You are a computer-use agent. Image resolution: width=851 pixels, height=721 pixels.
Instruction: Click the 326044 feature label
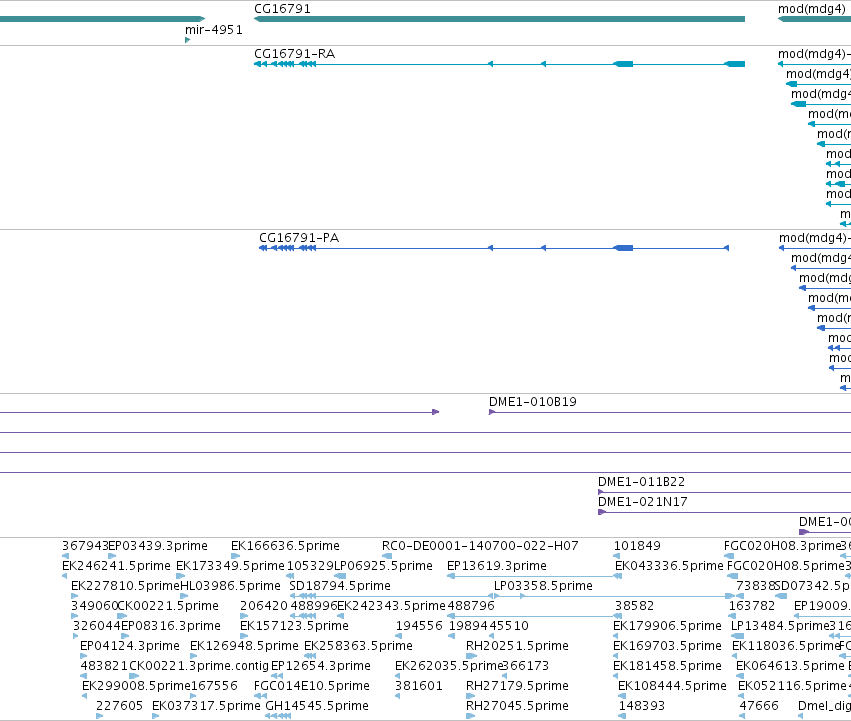(x=97, y=626)
